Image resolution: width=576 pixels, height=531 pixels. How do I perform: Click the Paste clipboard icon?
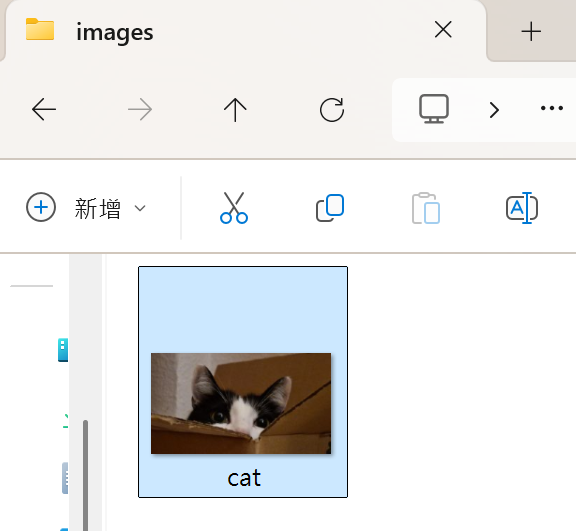426,208
